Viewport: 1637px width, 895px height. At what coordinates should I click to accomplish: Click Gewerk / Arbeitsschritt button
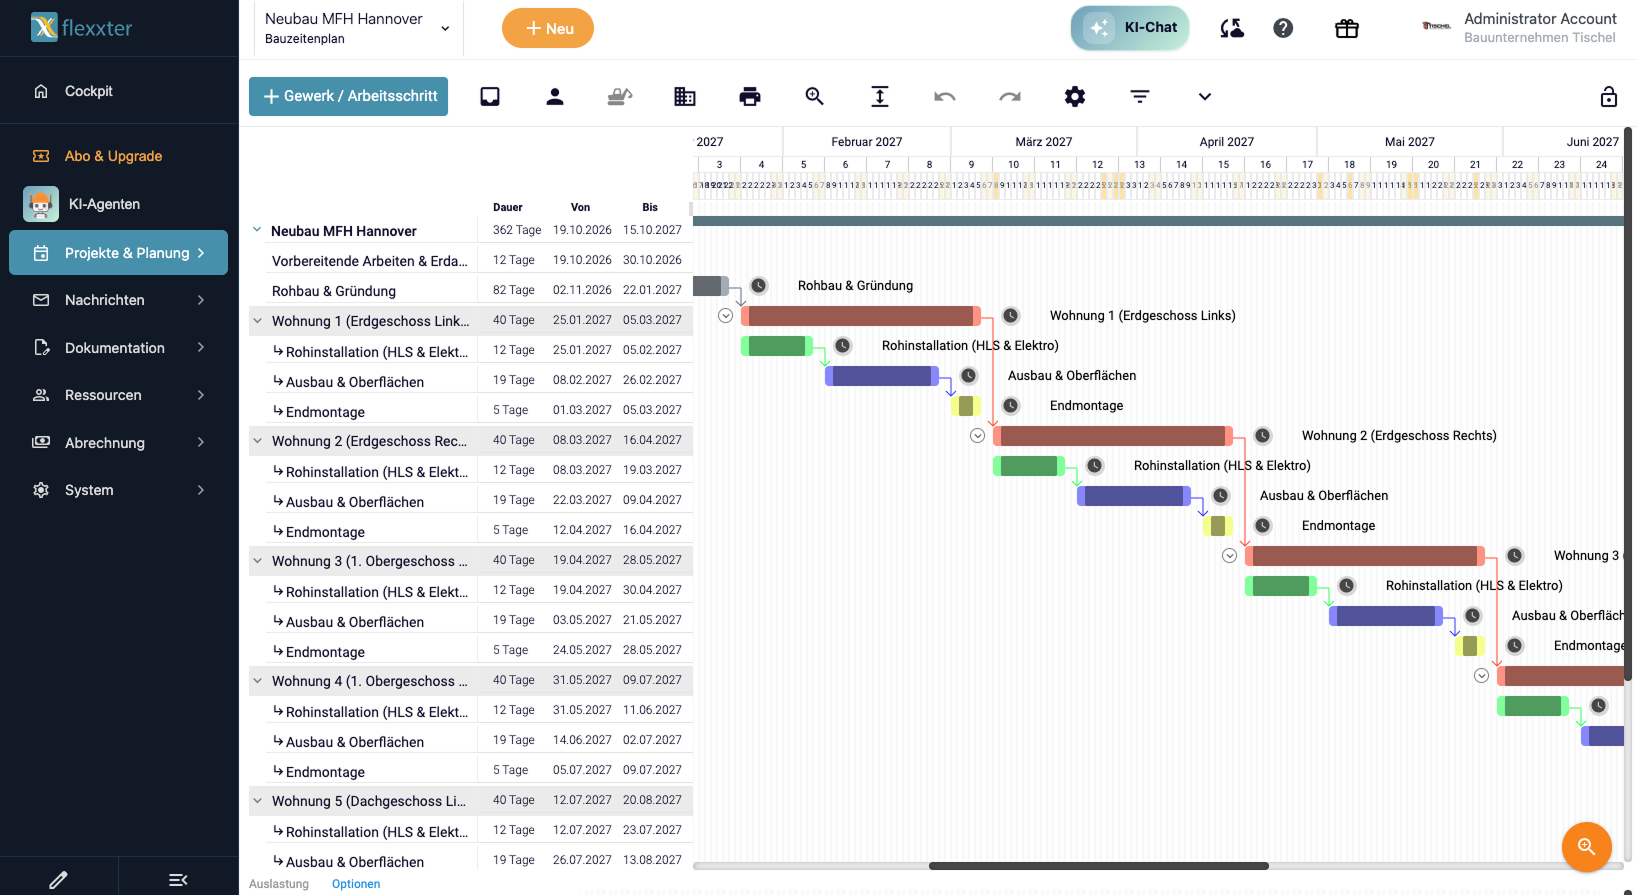348,96
